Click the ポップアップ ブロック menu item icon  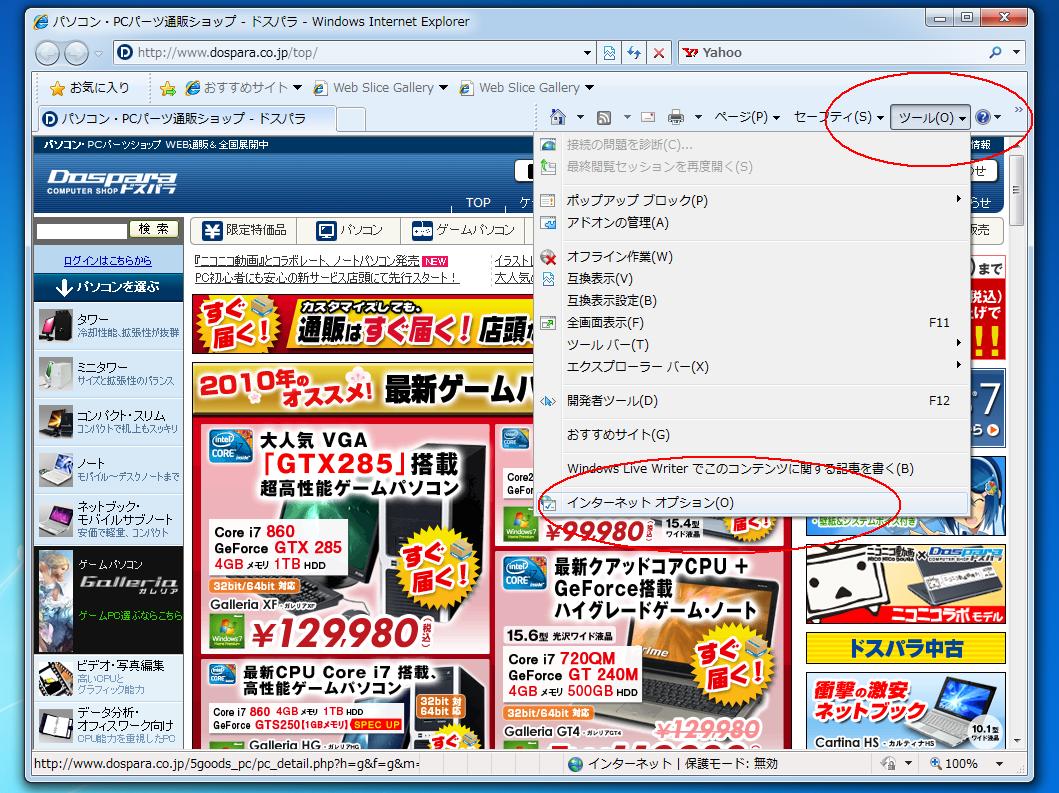click(548, 201)
